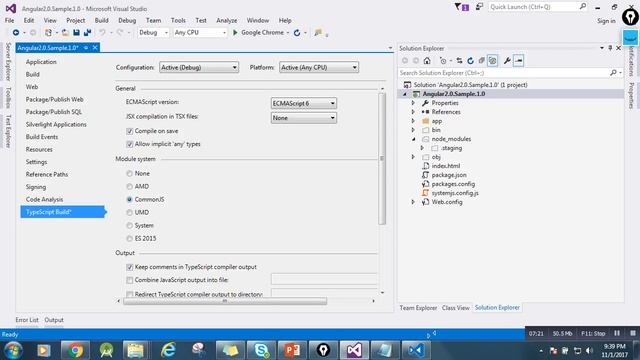Open the Platform Active (Any CPU) dropdown
This screenshot has height=360, width=640.
pos(319,67)
